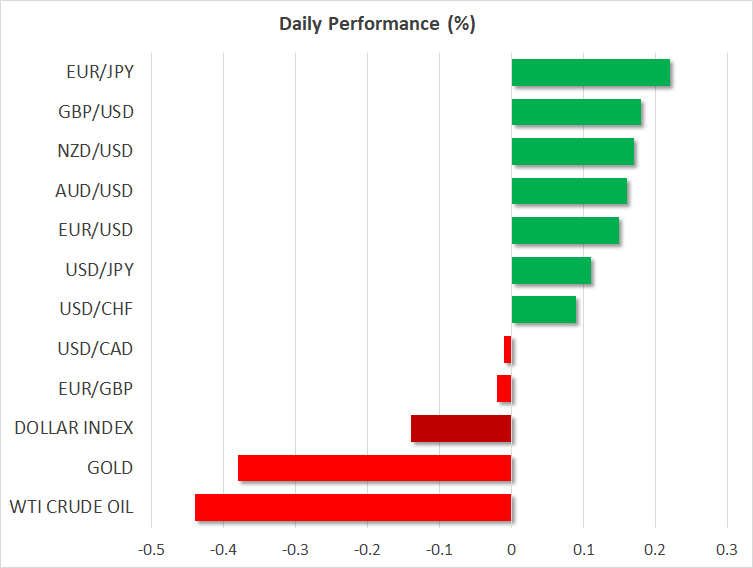
Task: Click the Daily Performance (%) chart title
Action: [x=376, y=24]
